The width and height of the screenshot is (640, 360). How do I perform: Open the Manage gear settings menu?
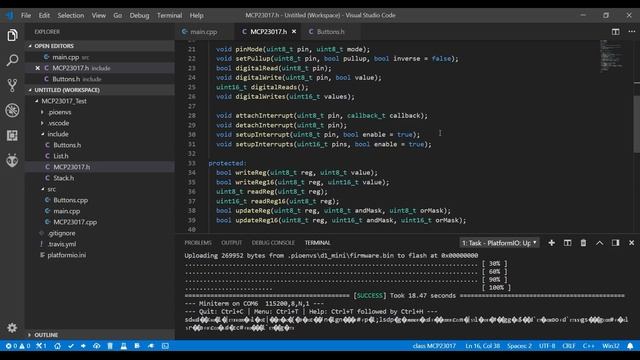[12, 328]
